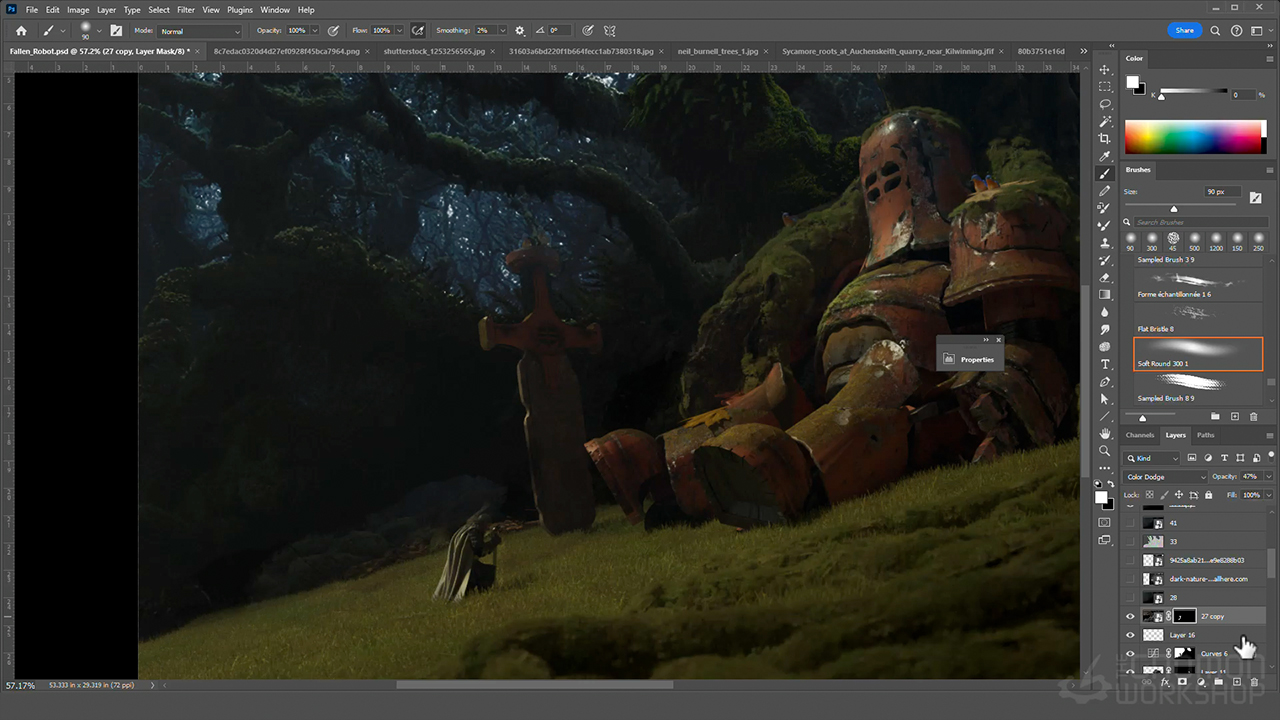Choose the Zoom tool in toolbar
This screenshot has width=1280, height=720.
pos(1105,451)
